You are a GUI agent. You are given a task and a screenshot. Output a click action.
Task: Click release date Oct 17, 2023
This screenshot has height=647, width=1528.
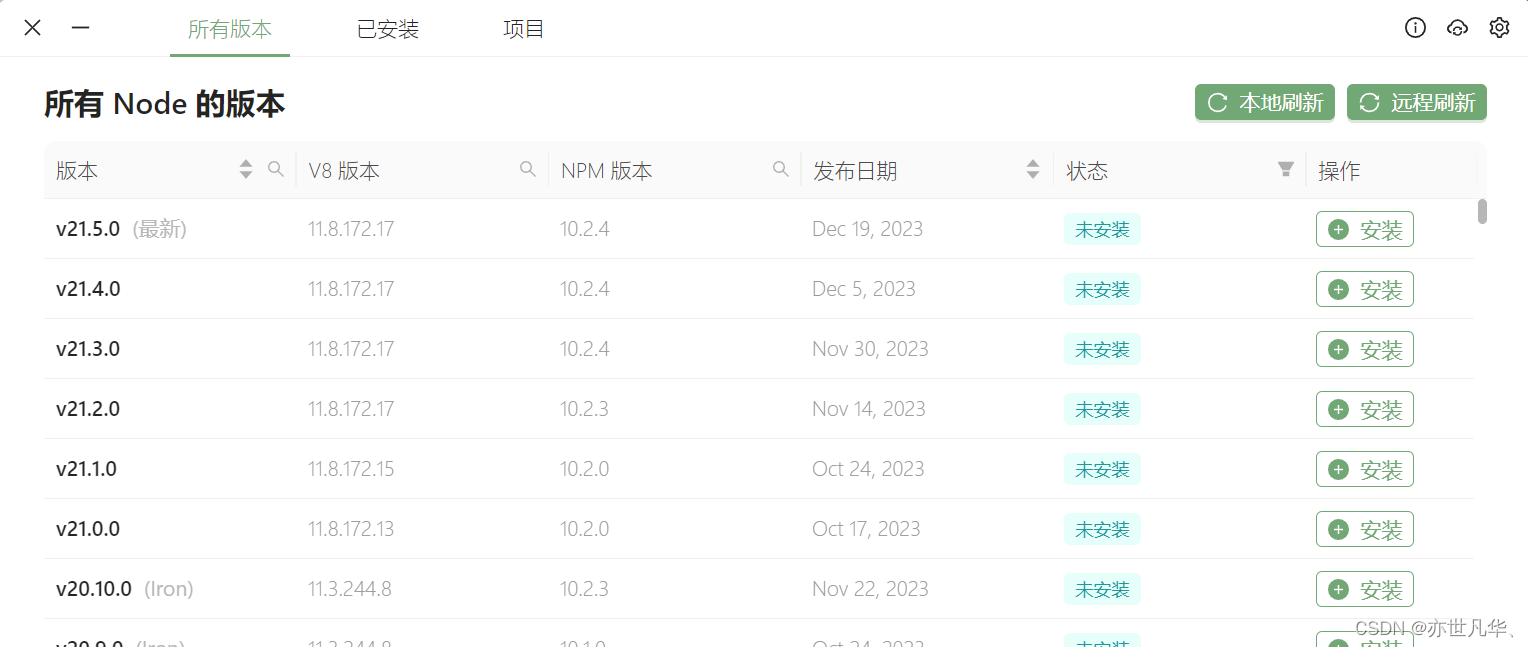[866, 529]
